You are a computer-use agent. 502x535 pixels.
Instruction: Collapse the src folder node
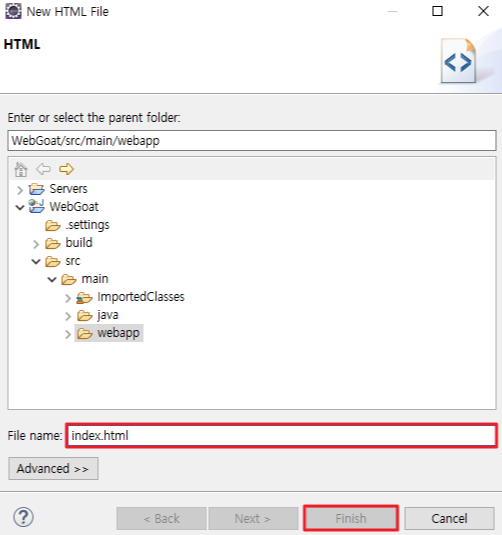[36, 262]
